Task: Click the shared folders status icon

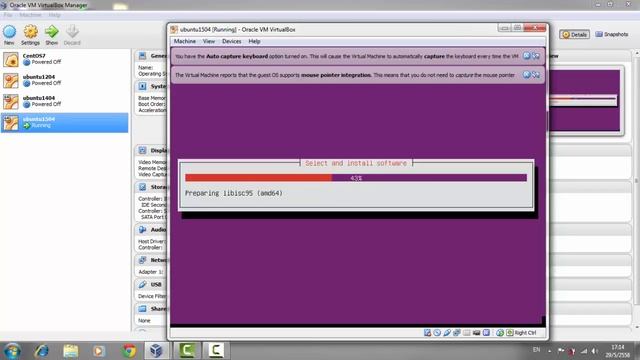Action: point(467,333)
